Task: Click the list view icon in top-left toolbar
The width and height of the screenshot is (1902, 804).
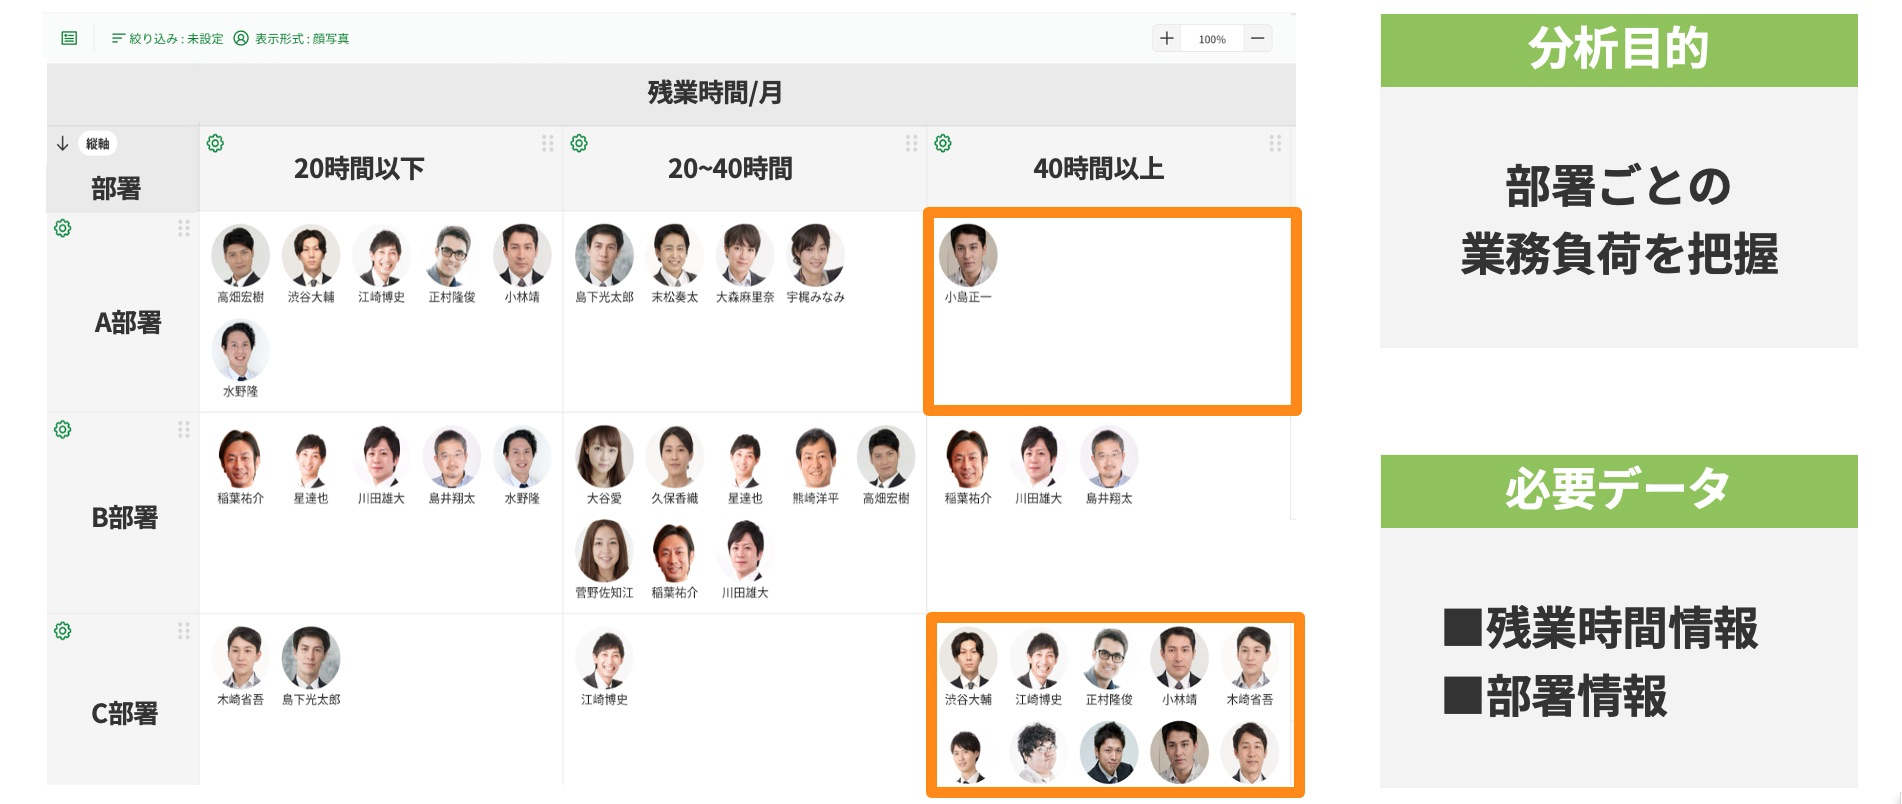Action: [69, 38]
